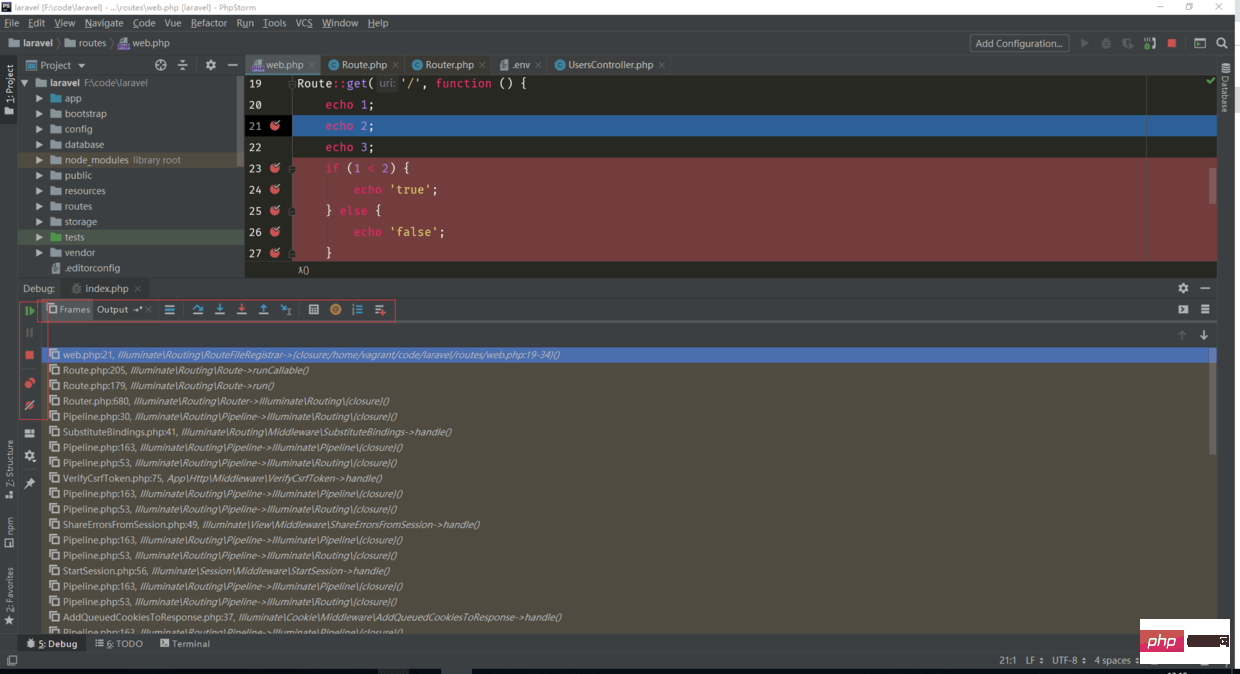Image resolution: width=1240 pixels, height=674 pixels.
Task: Open Terminal tool window button
Action: point(185,644)
